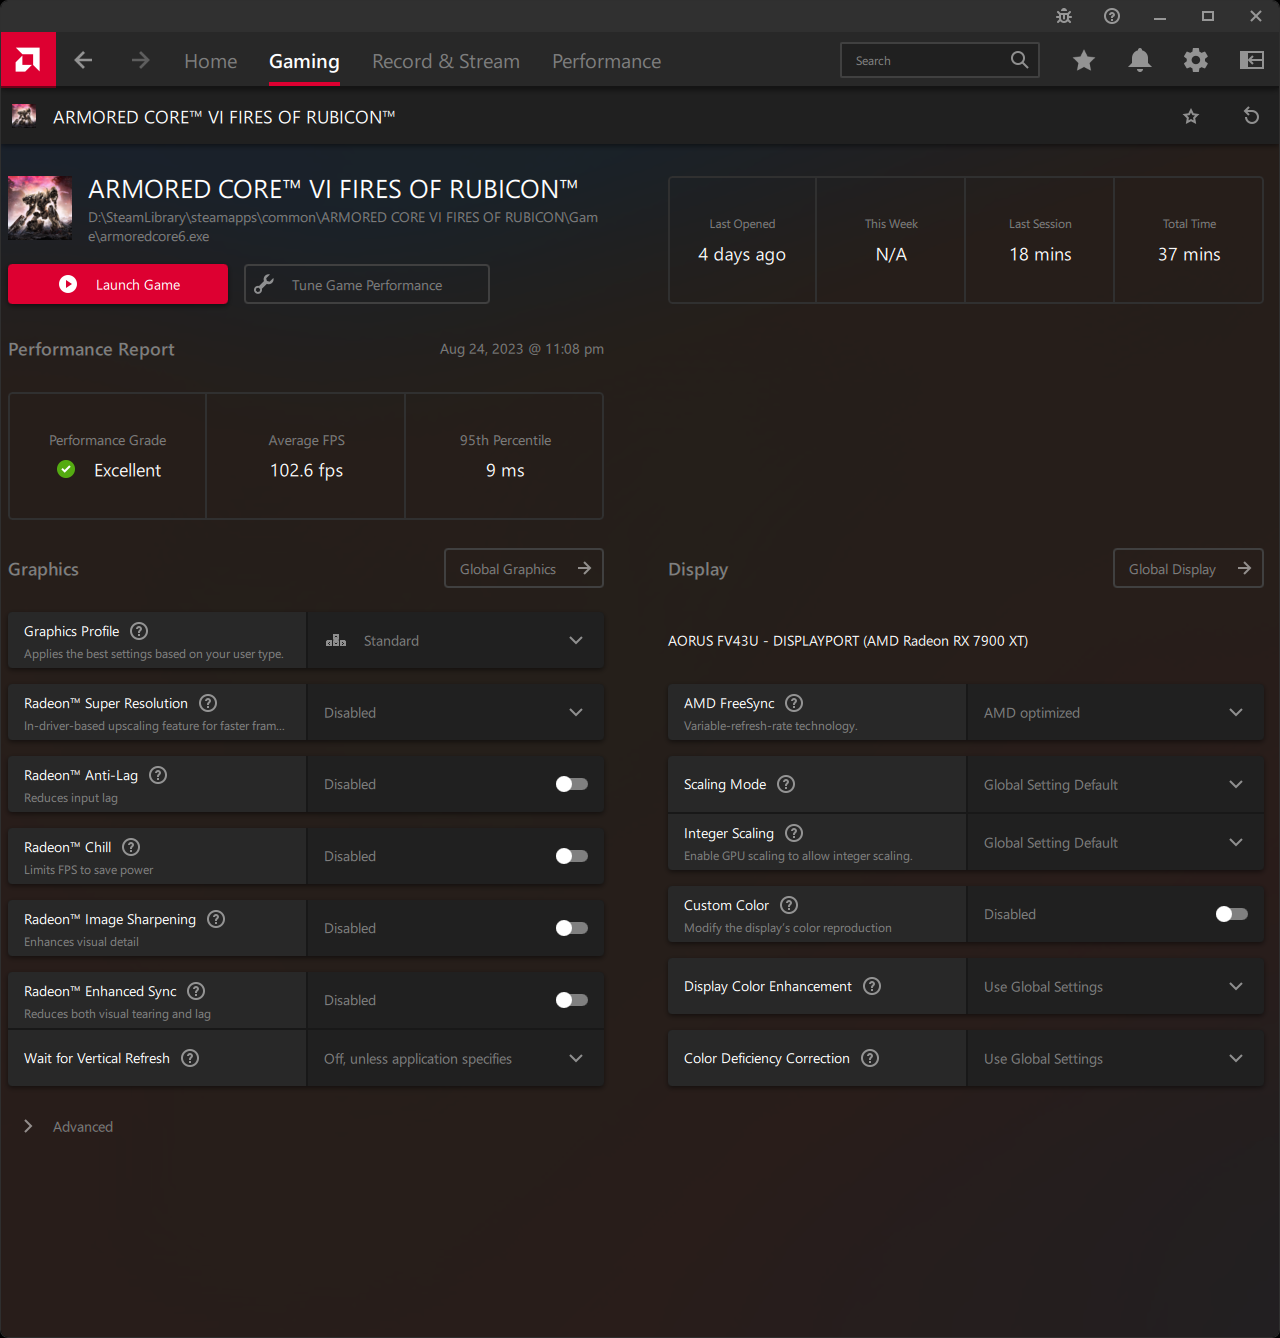
Task: Click the Last Session 18 mins stat
Action: (1040, 240)
